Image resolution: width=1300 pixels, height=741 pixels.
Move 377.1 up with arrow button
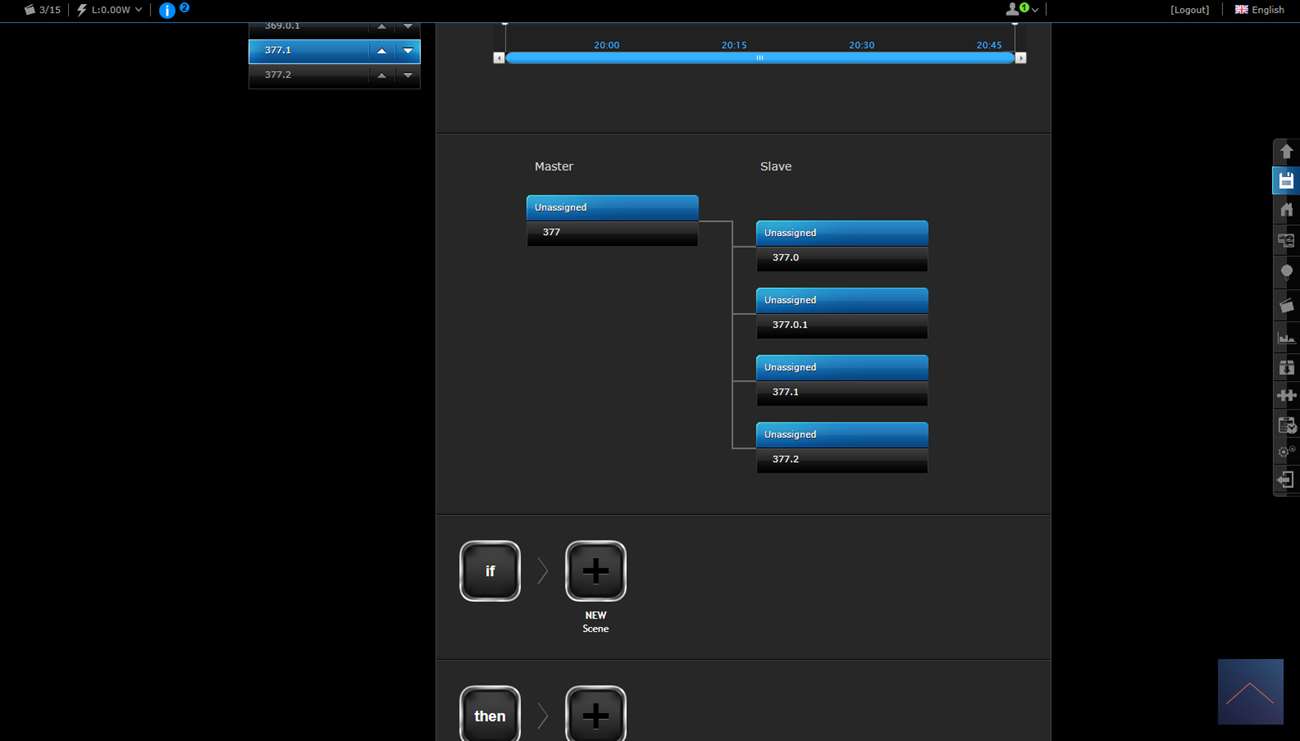click(x=381, y=51)
